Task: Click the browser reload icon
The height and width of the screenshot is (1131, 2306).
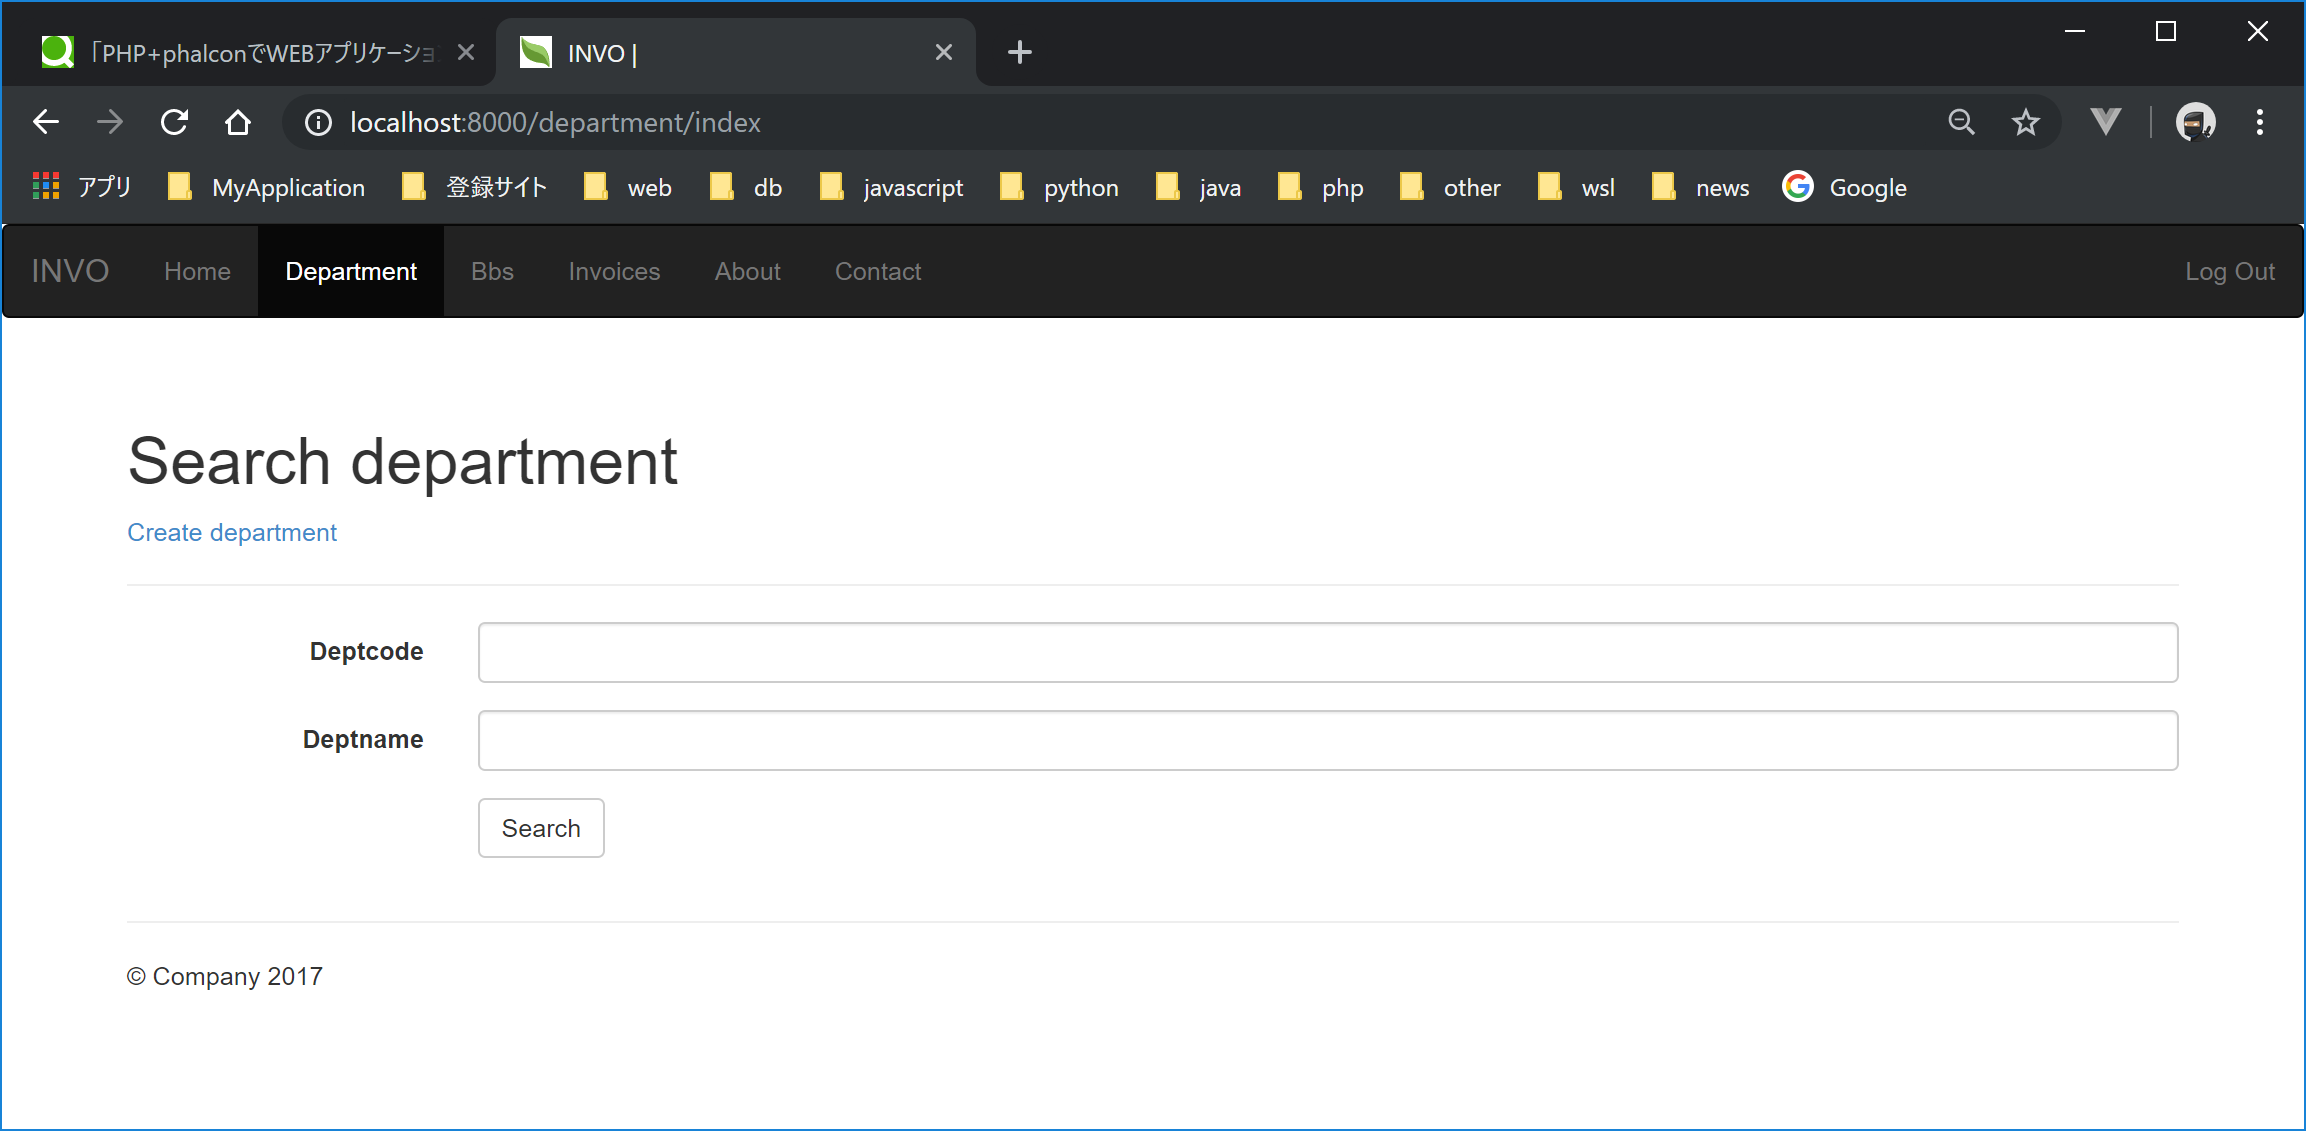Action: point(175,122)
